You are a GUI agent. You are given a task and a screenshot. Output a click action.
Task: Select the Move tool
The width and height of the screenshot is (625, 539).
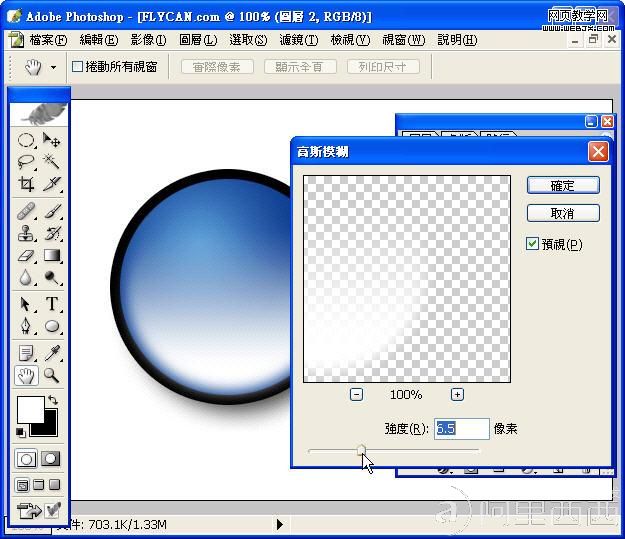click(52, 140)
